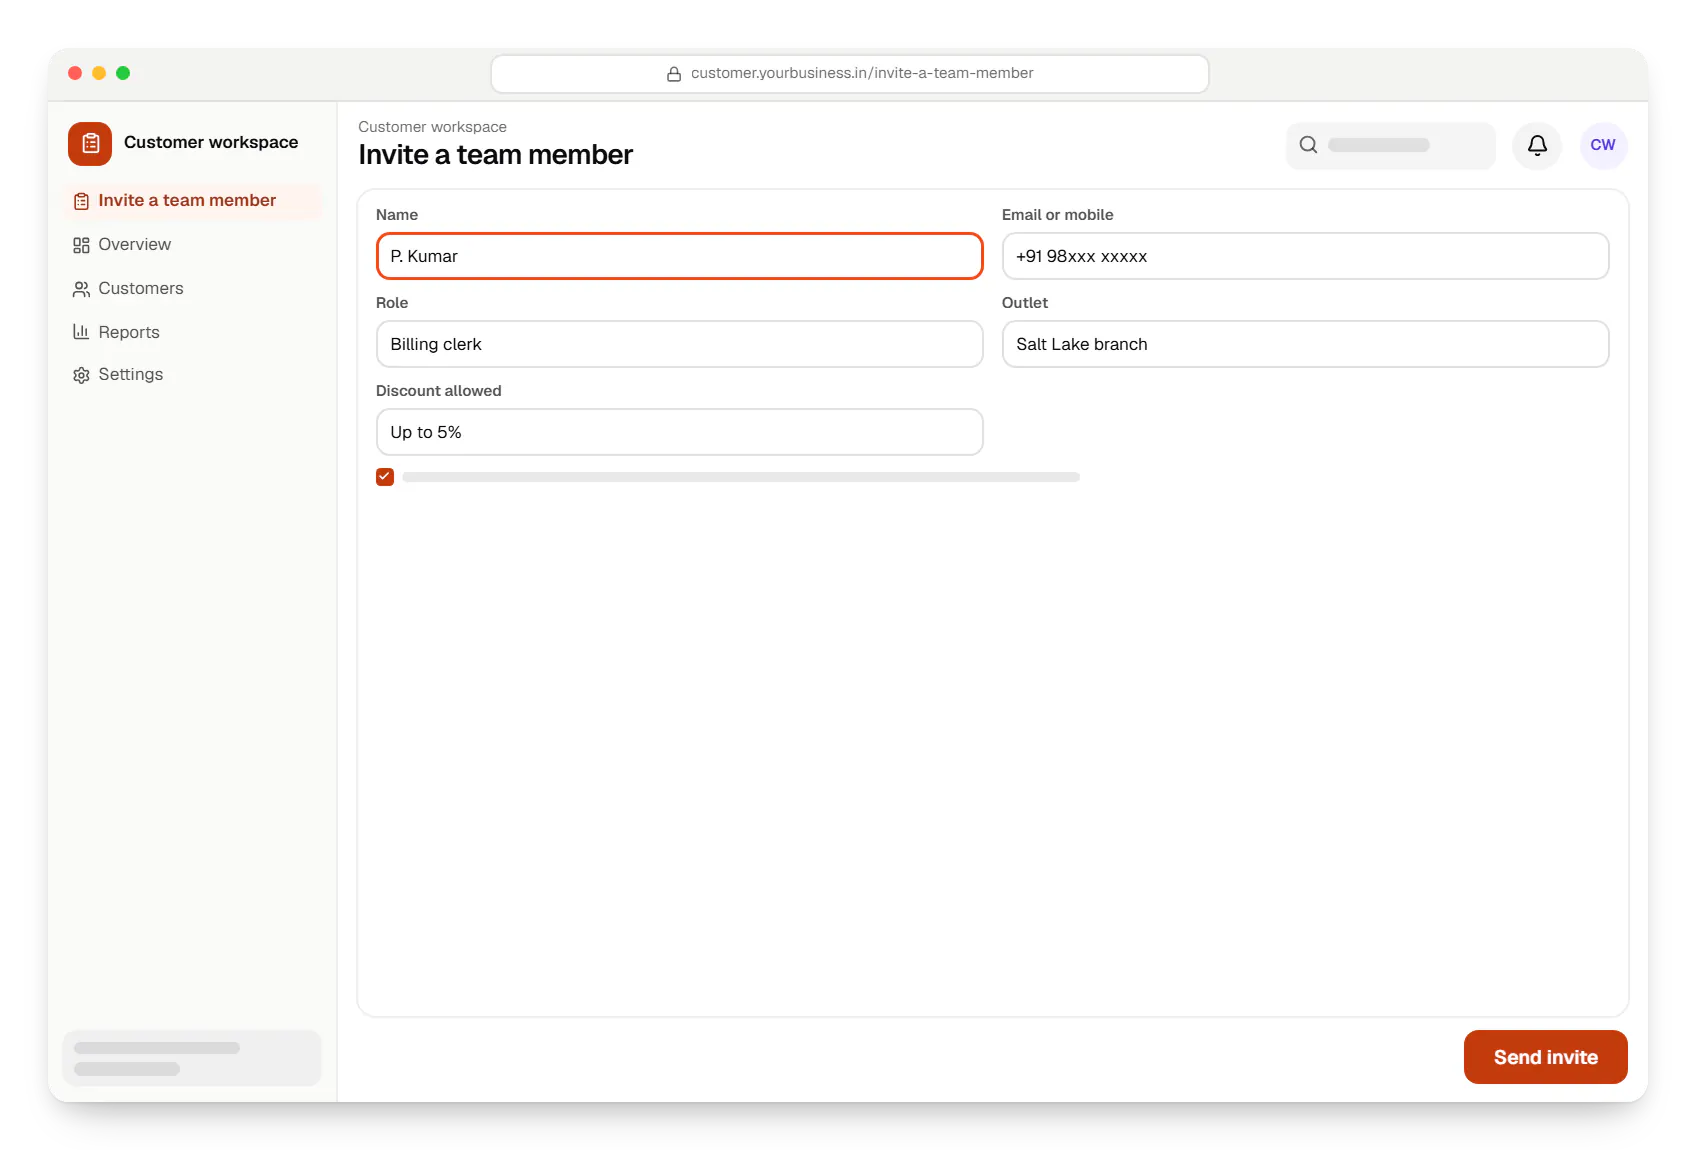
Task: Open Customers section in sidebar
Action: (x=192, y=289)
